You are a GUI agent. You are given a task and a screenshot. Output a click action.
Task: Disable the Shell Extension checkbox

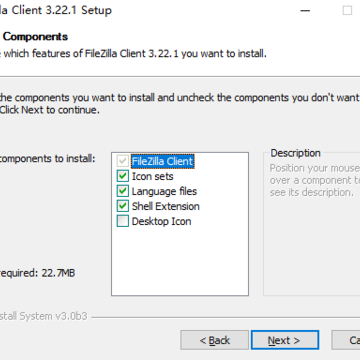[123, 206]
